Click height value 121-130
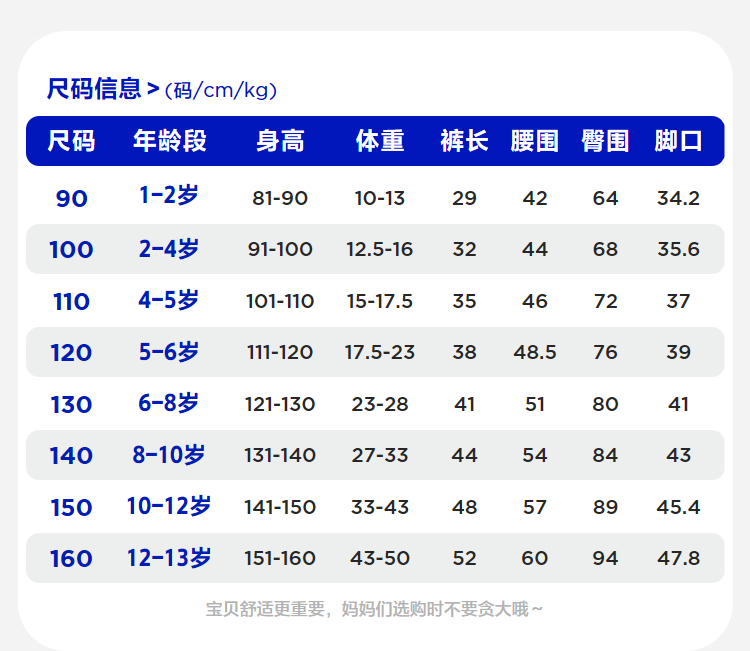Image resolution: width=750 pixels, height=651 pixels. [x=280, y=404]
